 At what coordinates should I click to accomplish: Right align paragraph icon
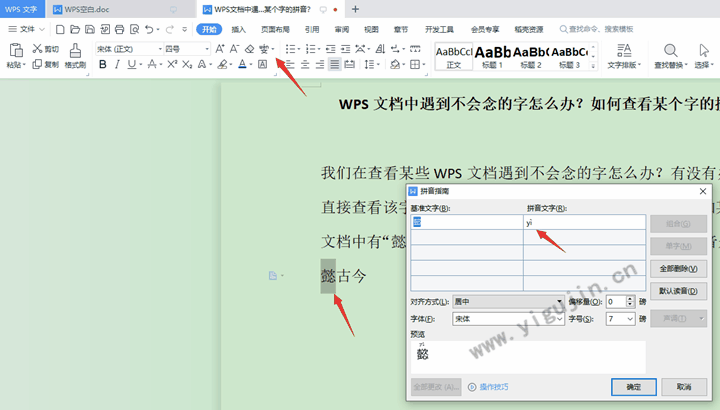(320, 65)
